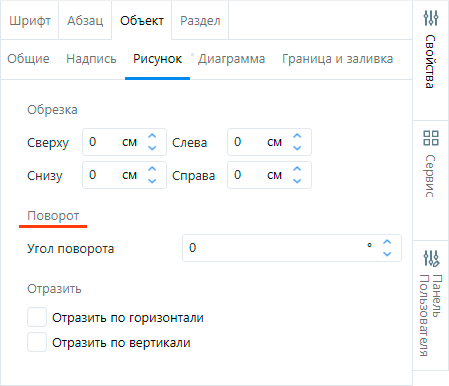The width and height of the screenshot is (449, 386).
Task: Open the Панель Пользователя sliders icon
Action: click(431, 258)
